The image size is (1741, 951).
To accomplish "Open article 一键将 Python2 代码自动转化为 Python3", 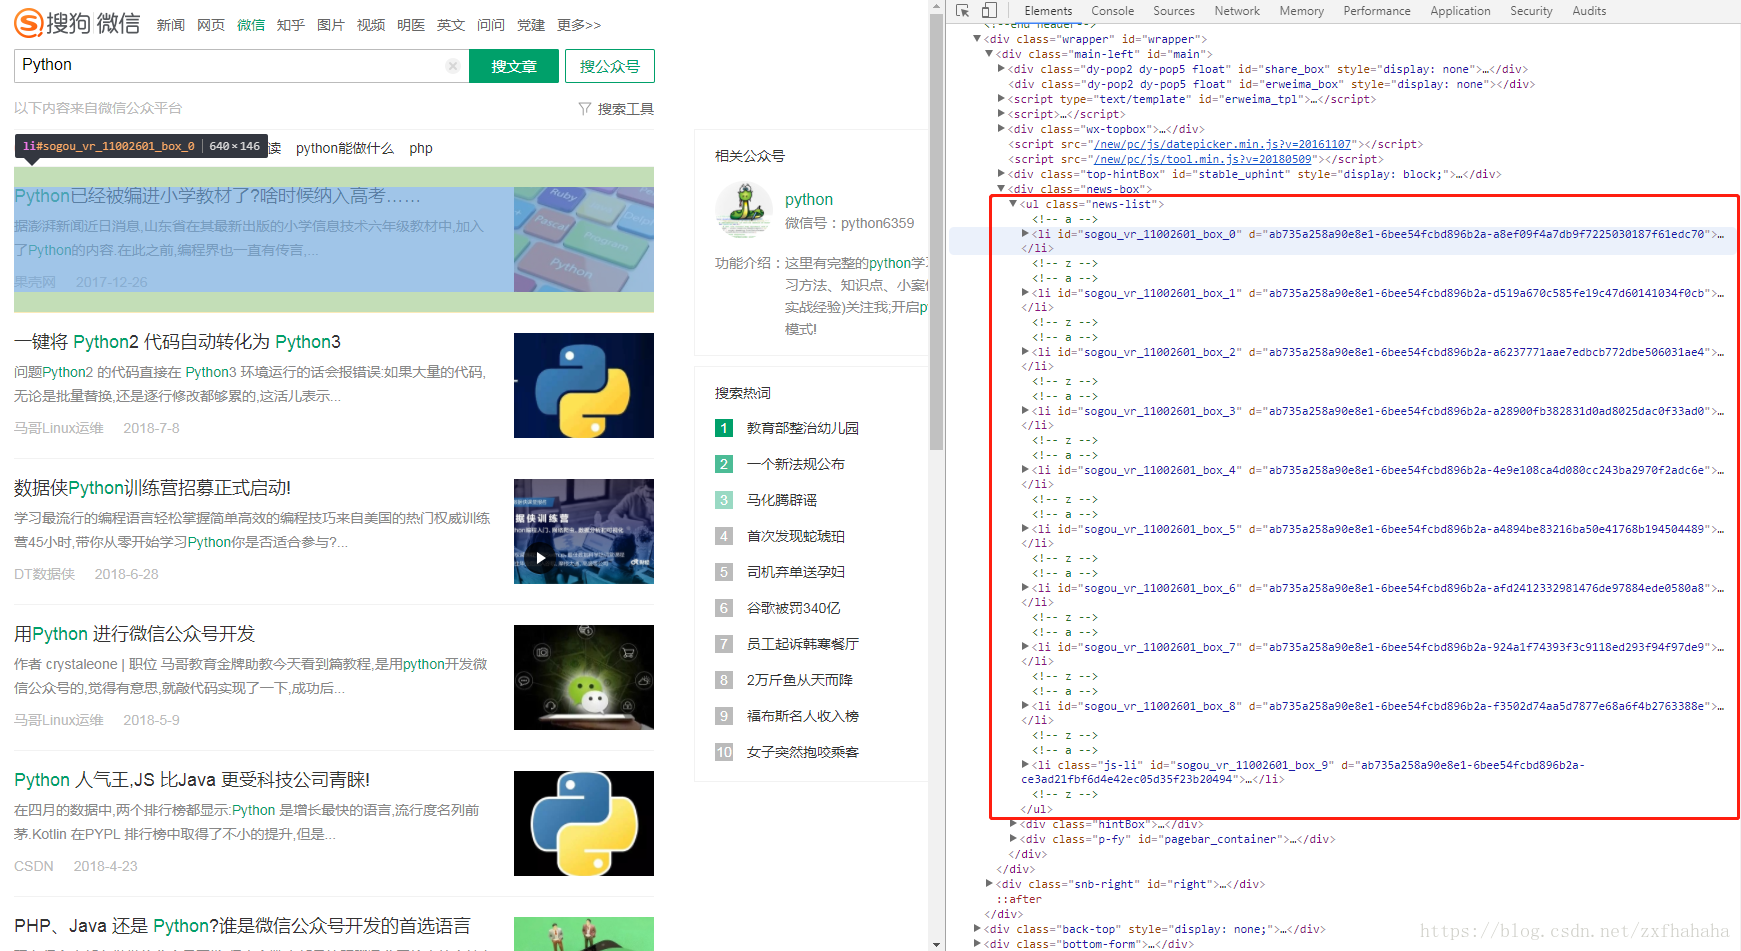I will (177, 342).
